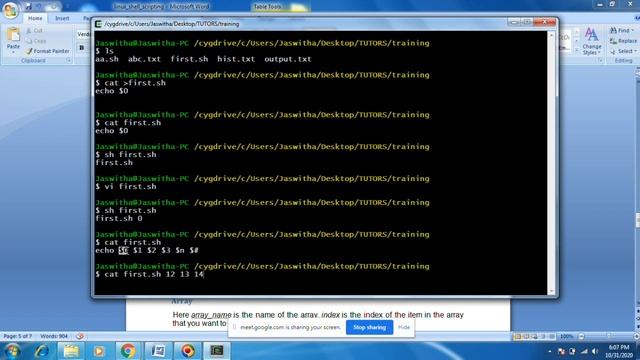The width and height of the screenshot is (640, 360).
Task: Open File Explorer from taskbar
Action: 71,351
